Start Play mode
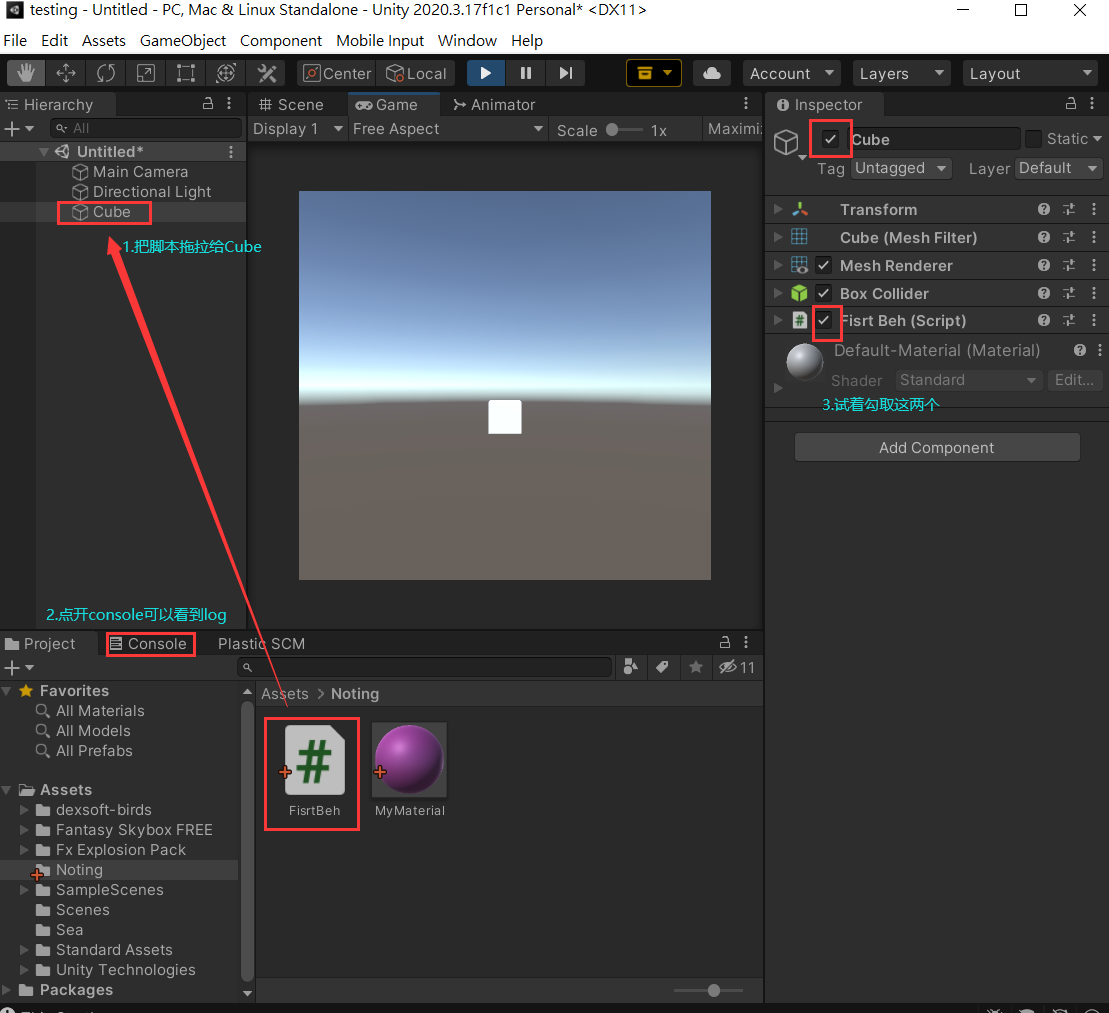 (x=486, y=73)
